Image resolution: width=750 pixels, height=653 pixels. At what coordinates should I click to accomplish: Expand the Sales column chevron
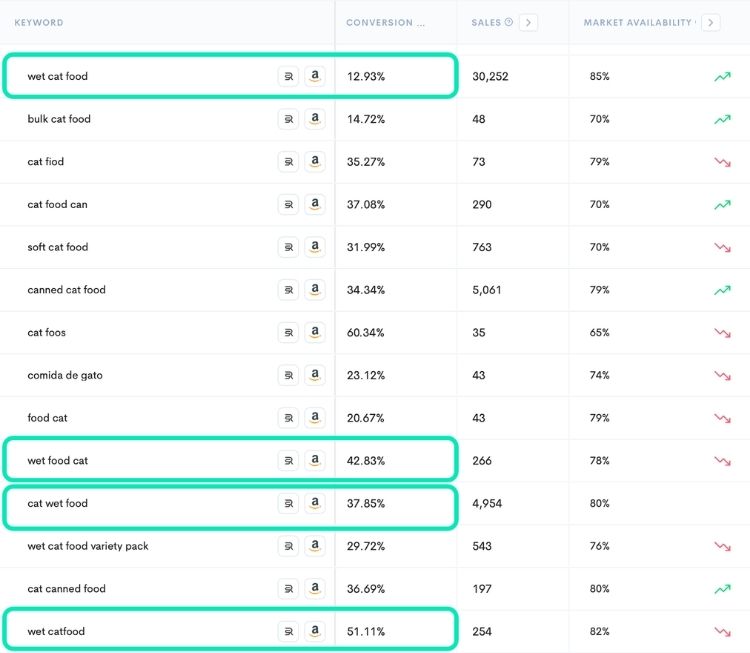[528, 22]
